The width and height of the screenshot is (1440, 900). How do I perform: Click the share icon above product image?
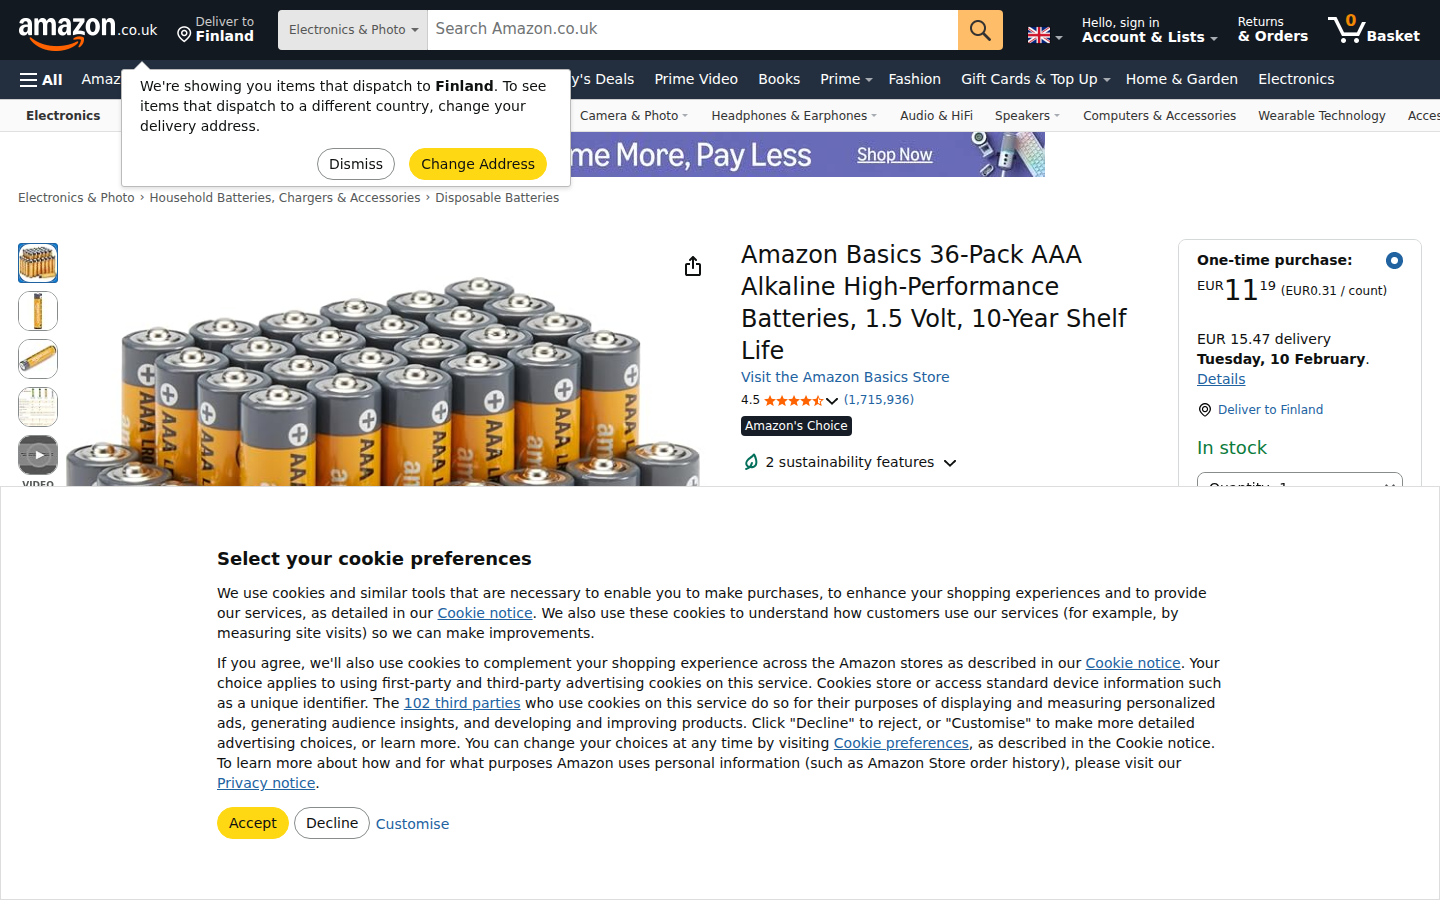pyautogui.click(x=693, y=266)
